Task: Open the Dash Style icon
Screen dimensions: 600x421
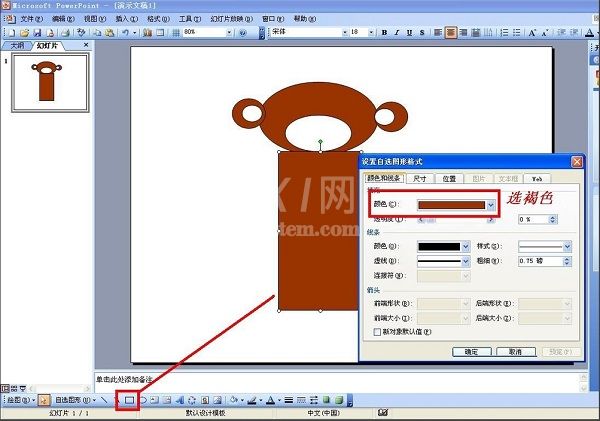Action: pos(302,400)
